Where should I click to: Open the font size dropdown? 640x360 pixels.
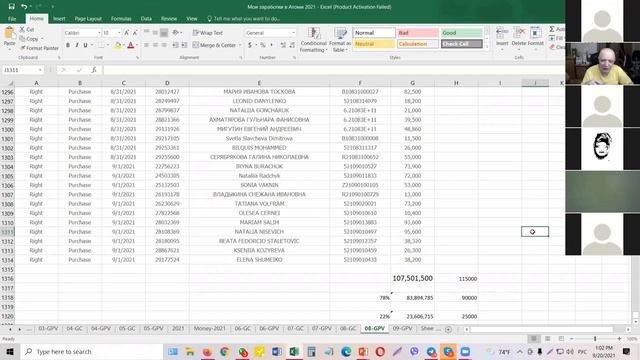pos(119,33)
